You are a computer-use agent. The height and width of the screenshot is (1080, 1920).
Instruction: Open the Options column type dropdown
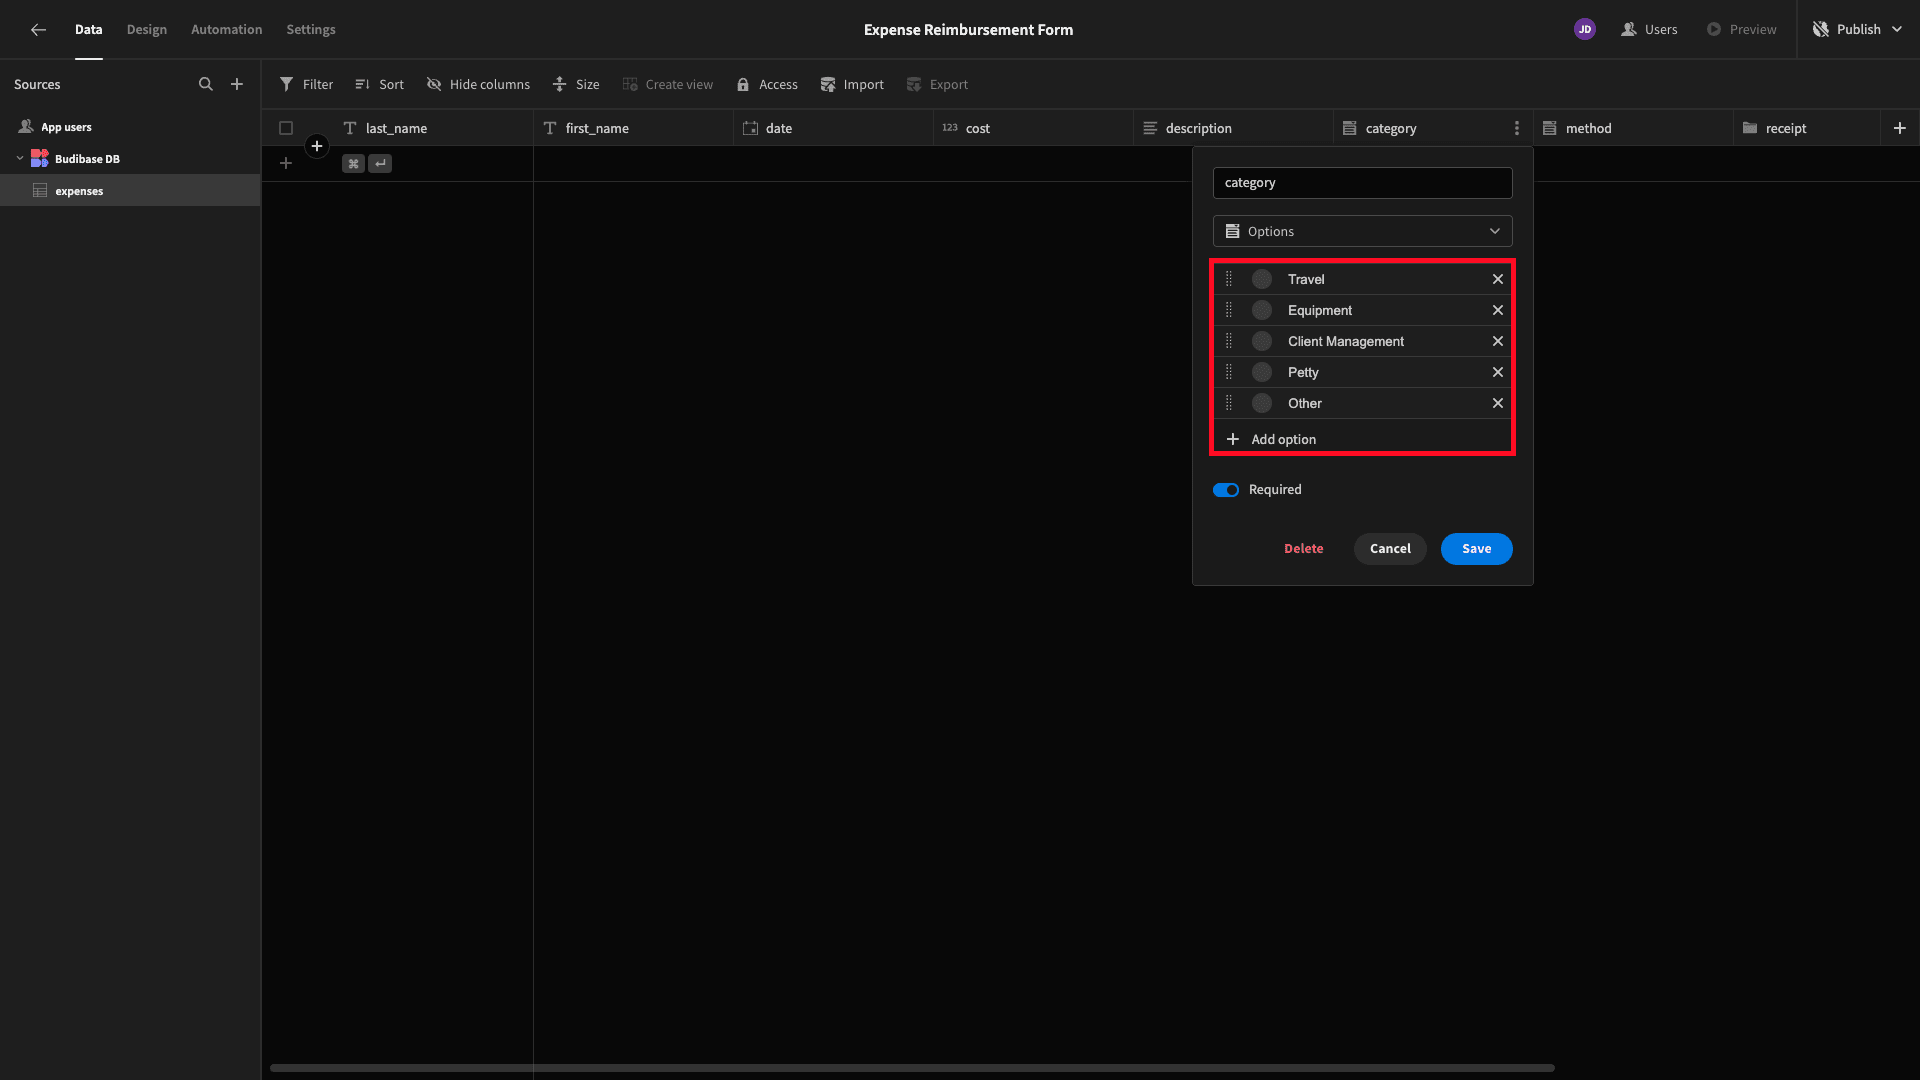(1362, 231)
